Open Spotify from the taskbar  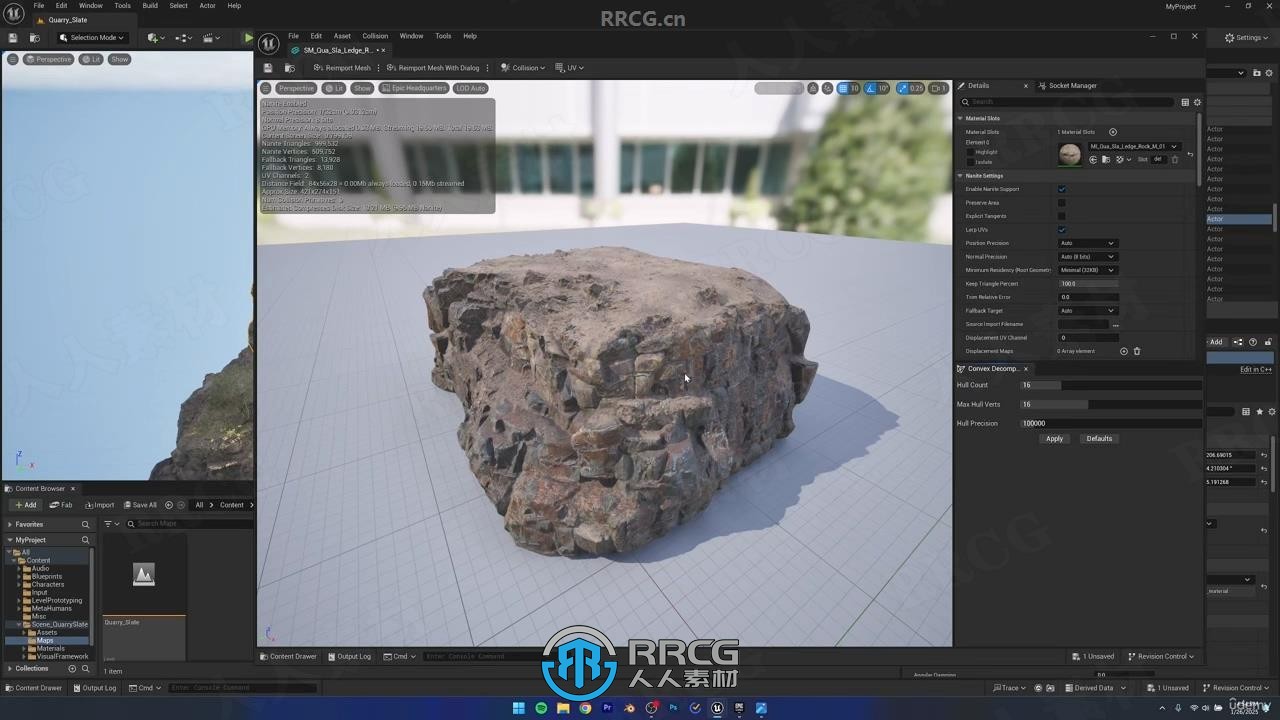pos(541,709)
